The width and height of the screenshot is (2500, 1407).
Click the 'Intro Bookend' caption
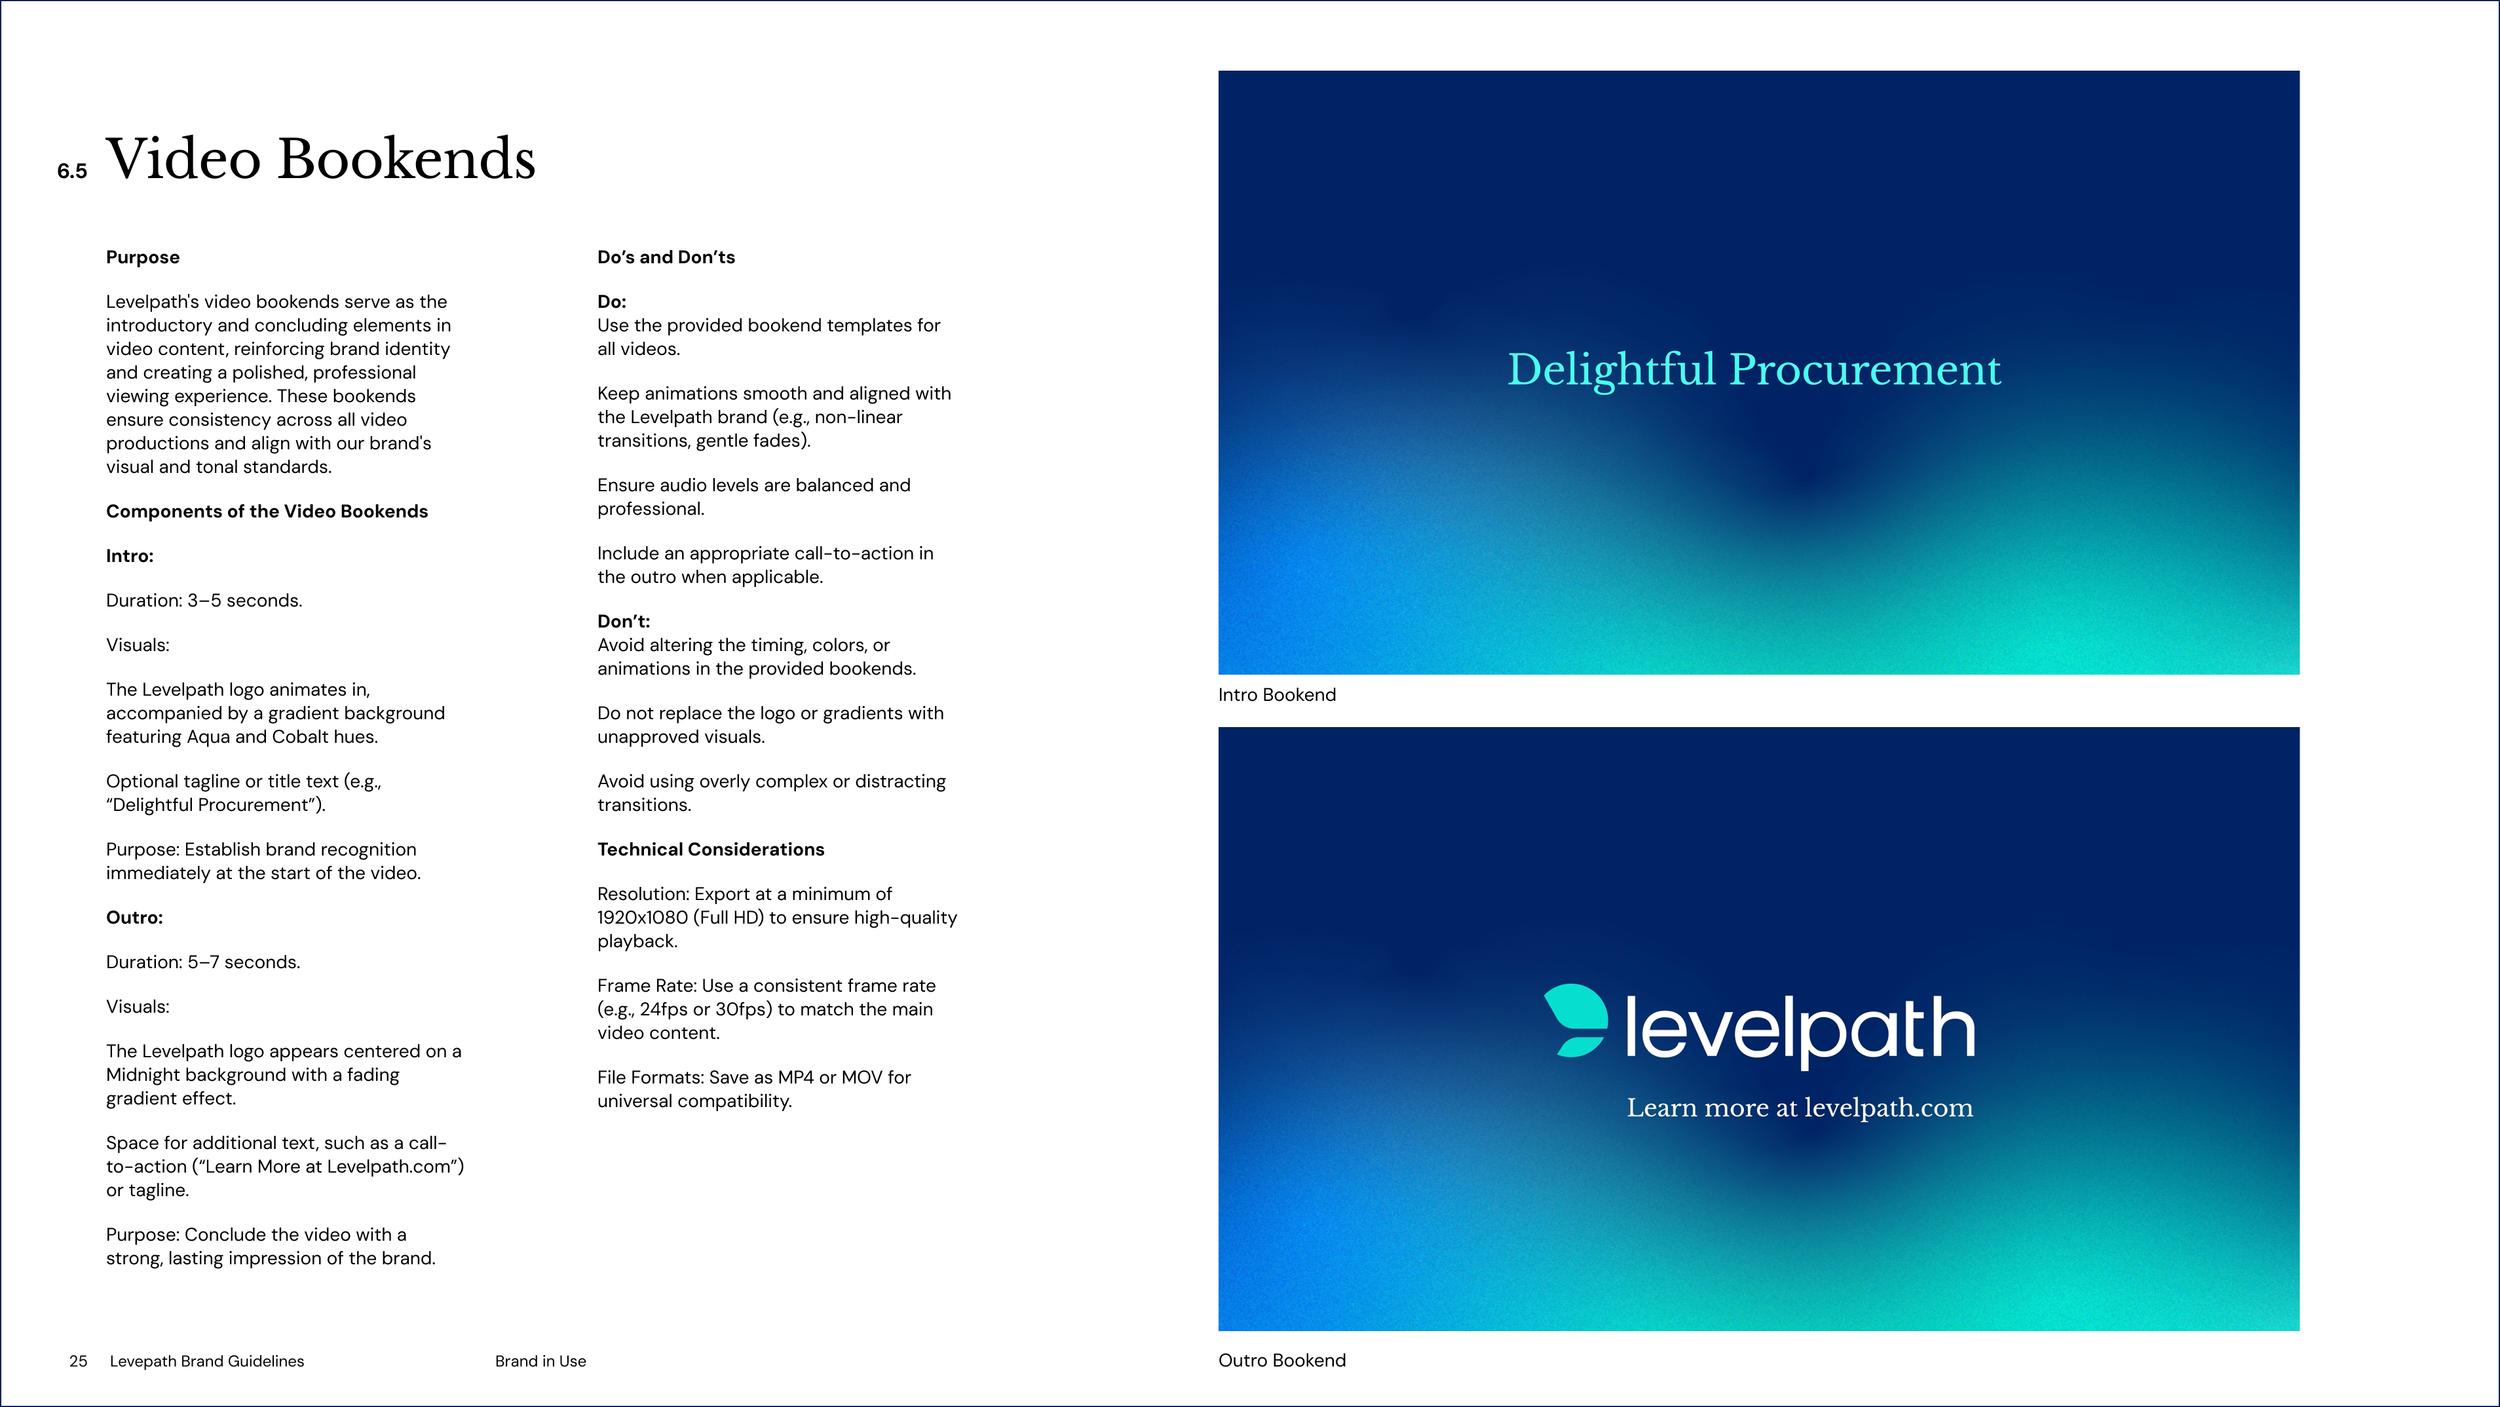click(1277, 695)
